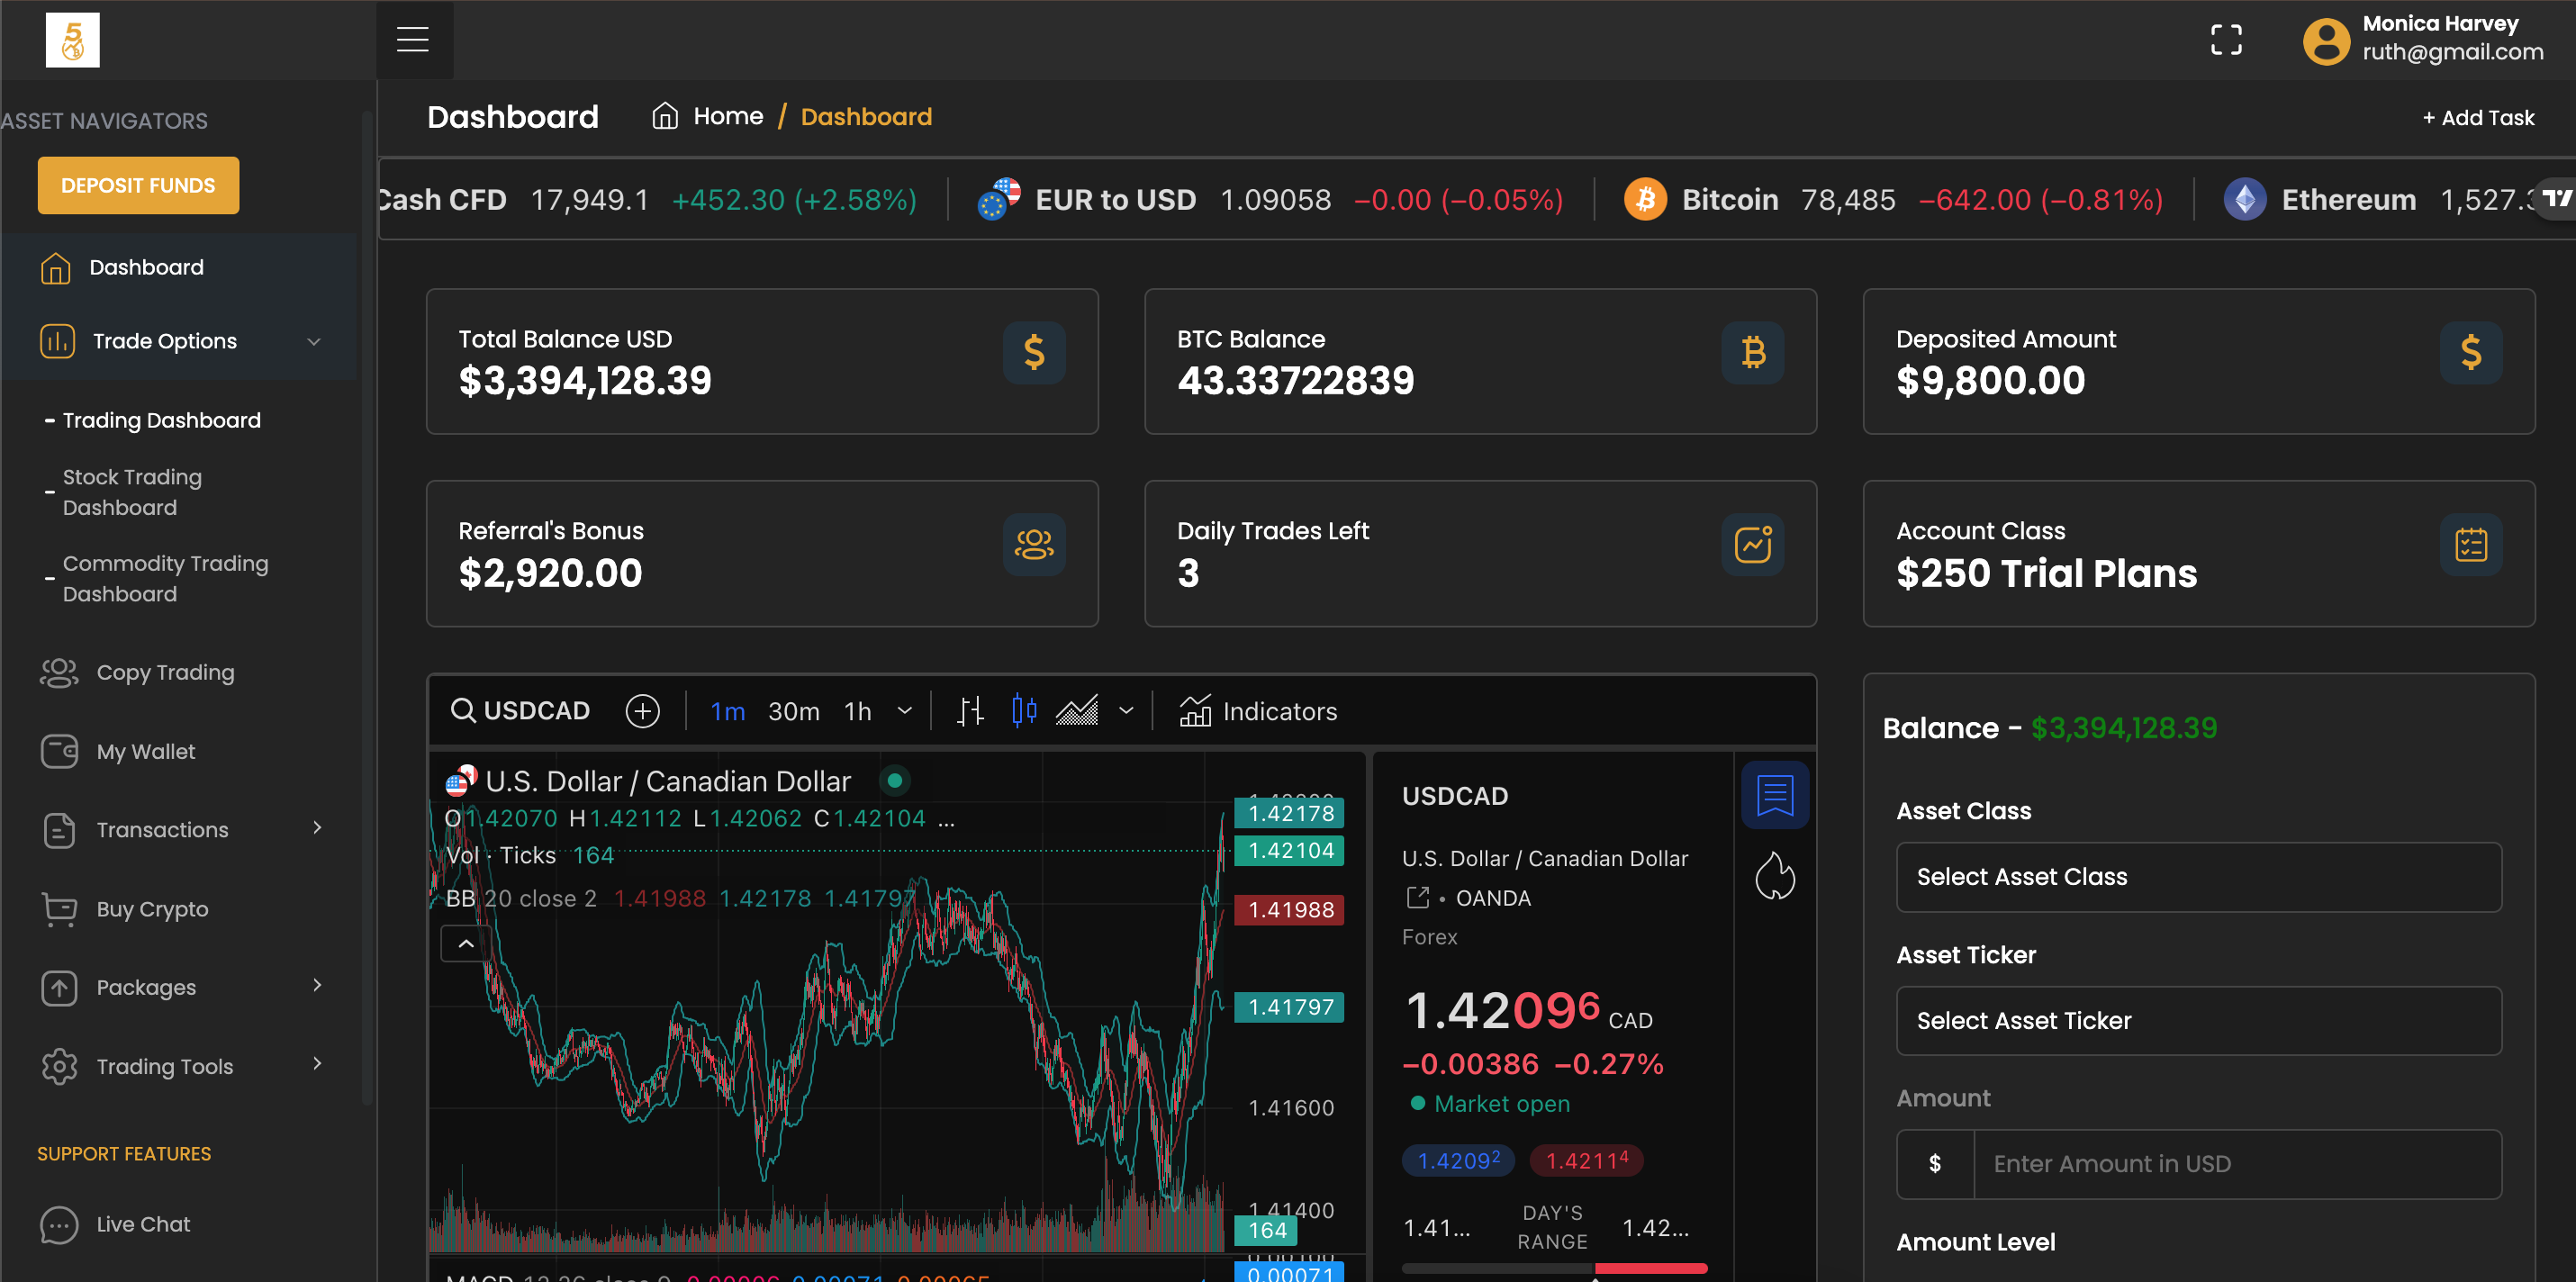Click the Total Balance USD dollar icon
This screenshot has width=2576, height=1282.
1034,352
